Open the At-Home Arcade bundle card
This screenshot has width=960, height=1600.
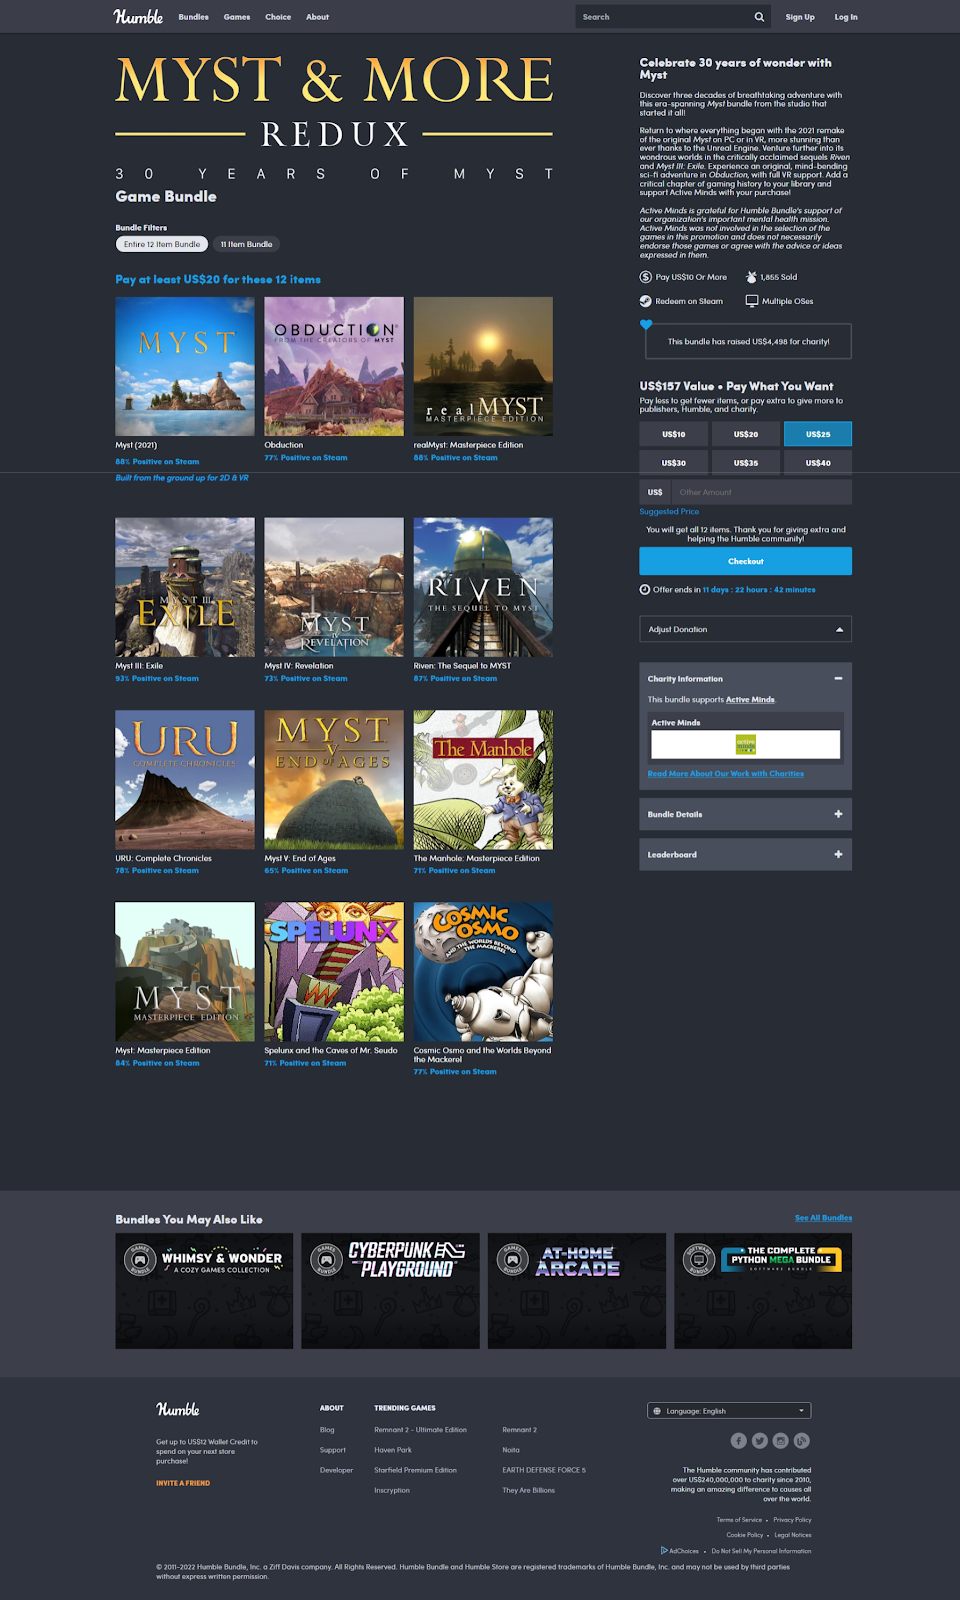tap(577, 1291)
